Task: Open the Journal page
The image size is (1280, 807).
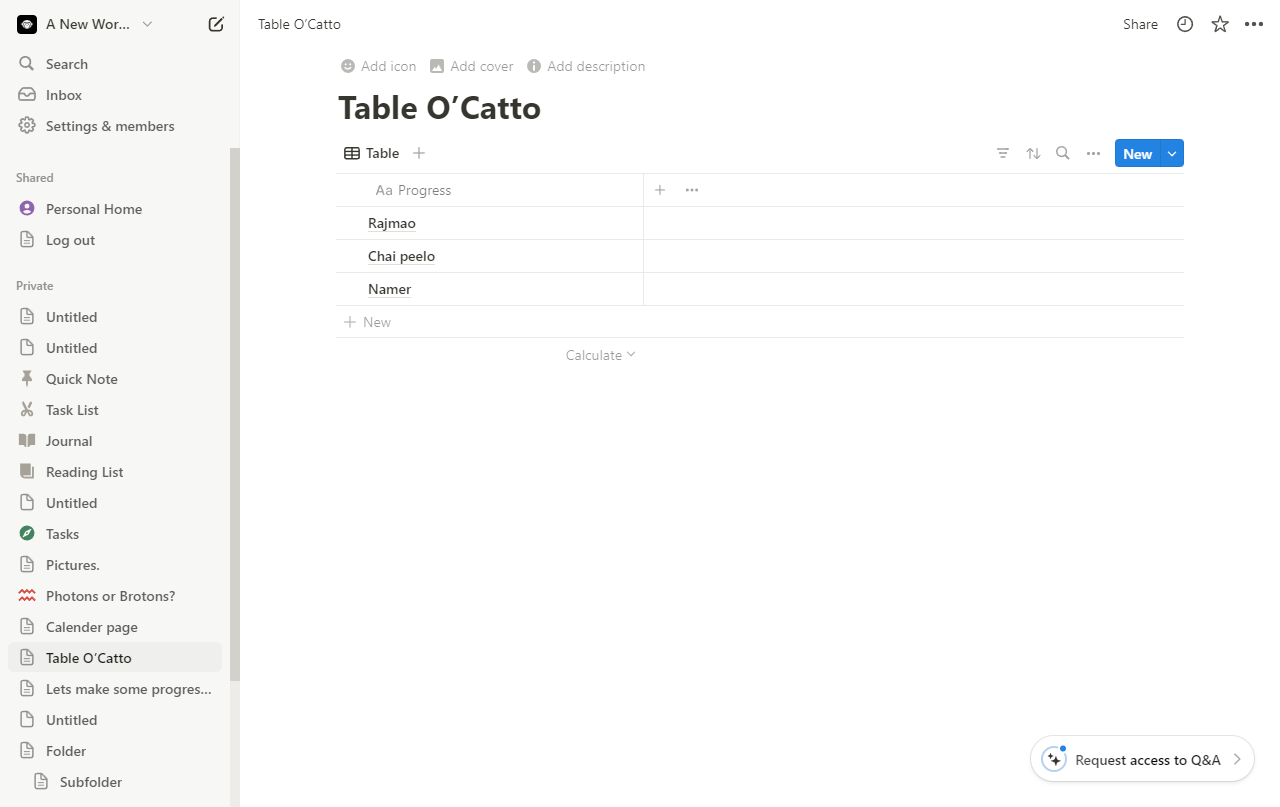Action: coord(115,441)
